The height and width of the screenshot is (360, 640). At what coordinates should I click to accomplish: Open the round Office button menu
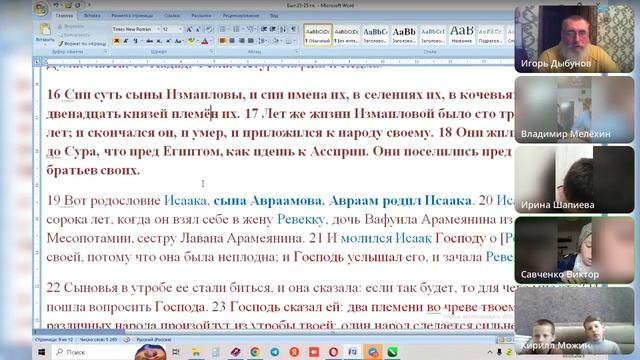pyautogui.click(x=41, y=9)
